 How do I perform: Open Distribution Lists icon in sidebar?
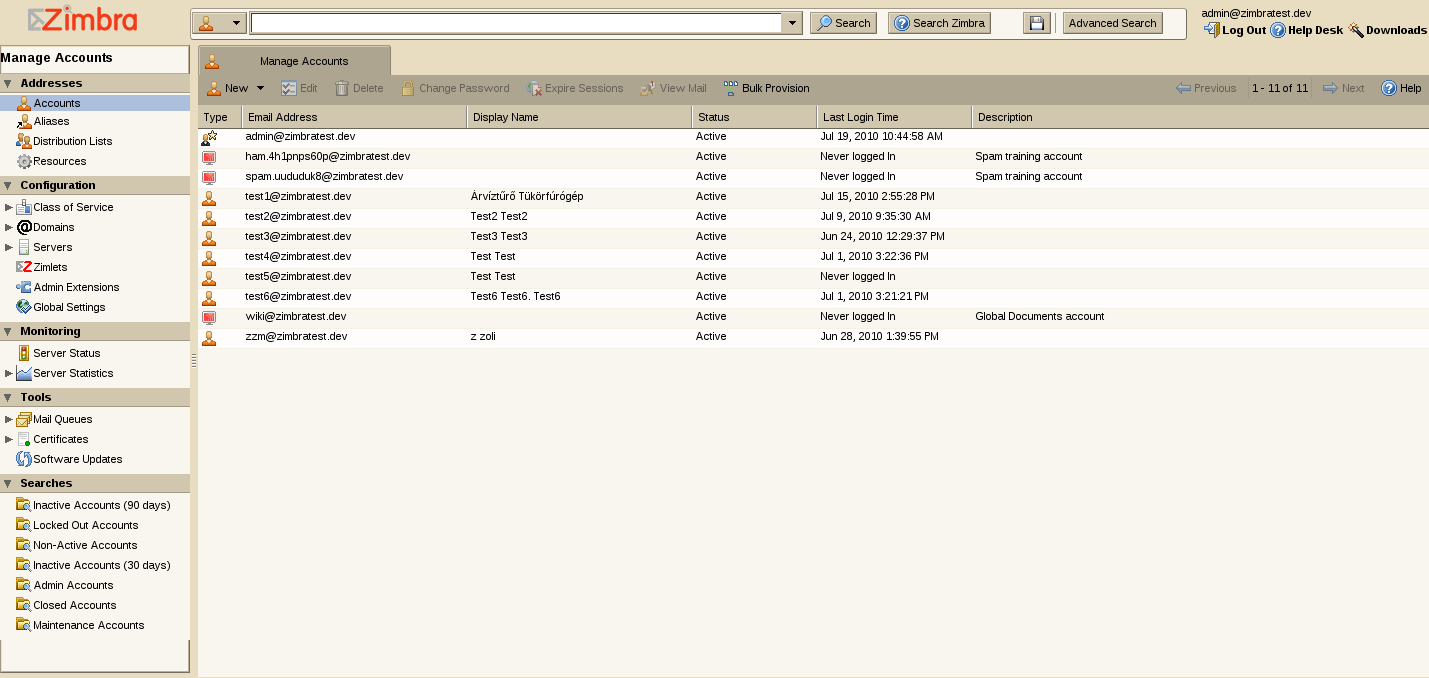click(x=24, y=141)
